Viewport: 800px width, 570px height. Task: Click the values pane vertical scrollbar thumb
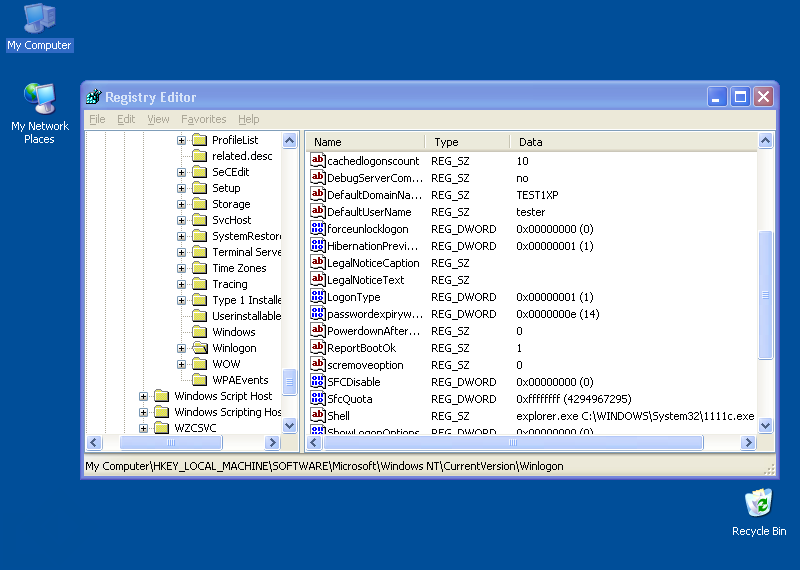[765, 295]
